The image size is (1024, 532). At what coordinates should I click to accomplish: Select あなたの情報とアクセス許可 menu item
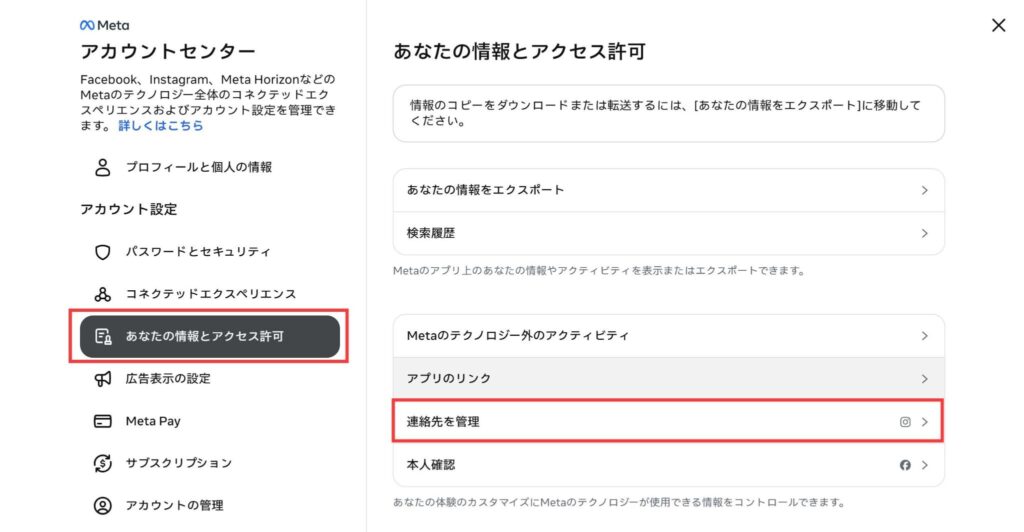pos(210,336)
